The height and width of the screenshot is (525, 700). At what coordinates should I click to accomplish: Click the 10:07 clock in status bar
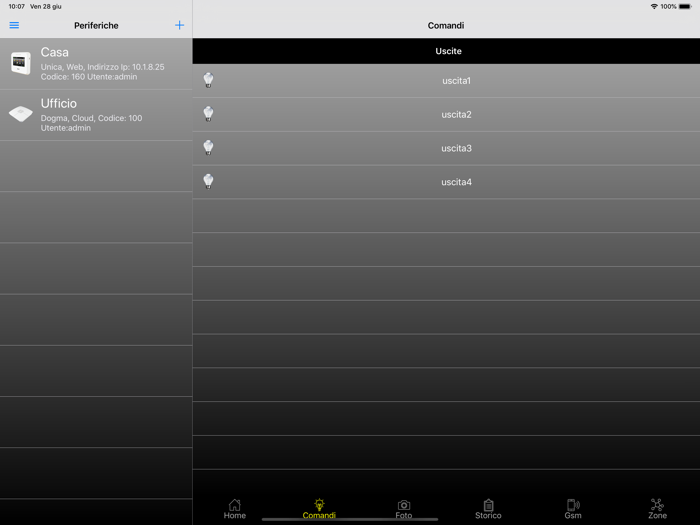tap(17, 6)
